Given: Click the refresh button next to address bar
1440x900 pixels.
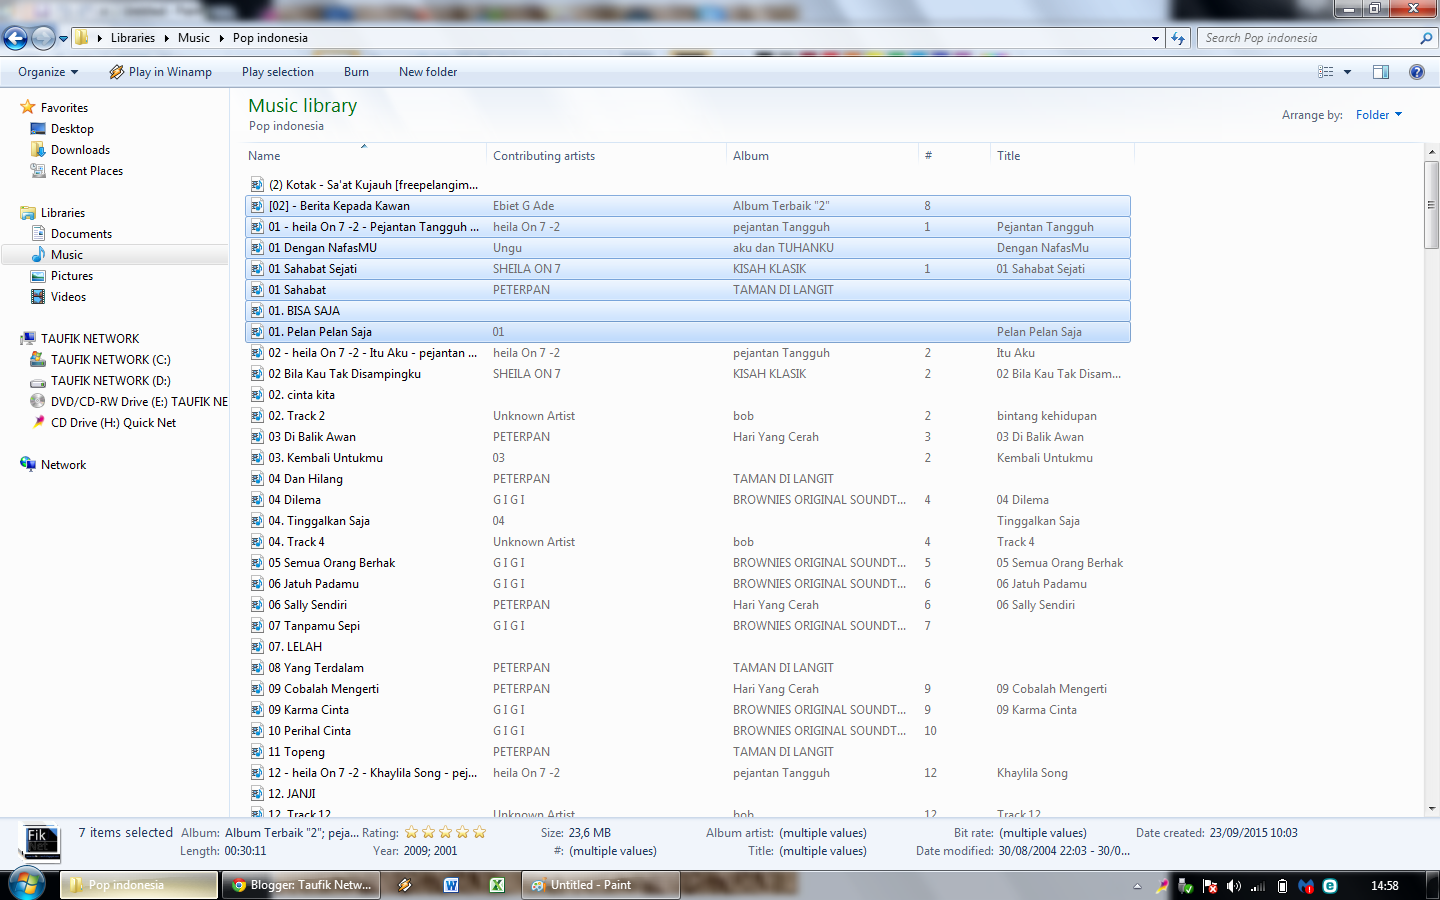Looking at the screenshot, I should 1178,38.
